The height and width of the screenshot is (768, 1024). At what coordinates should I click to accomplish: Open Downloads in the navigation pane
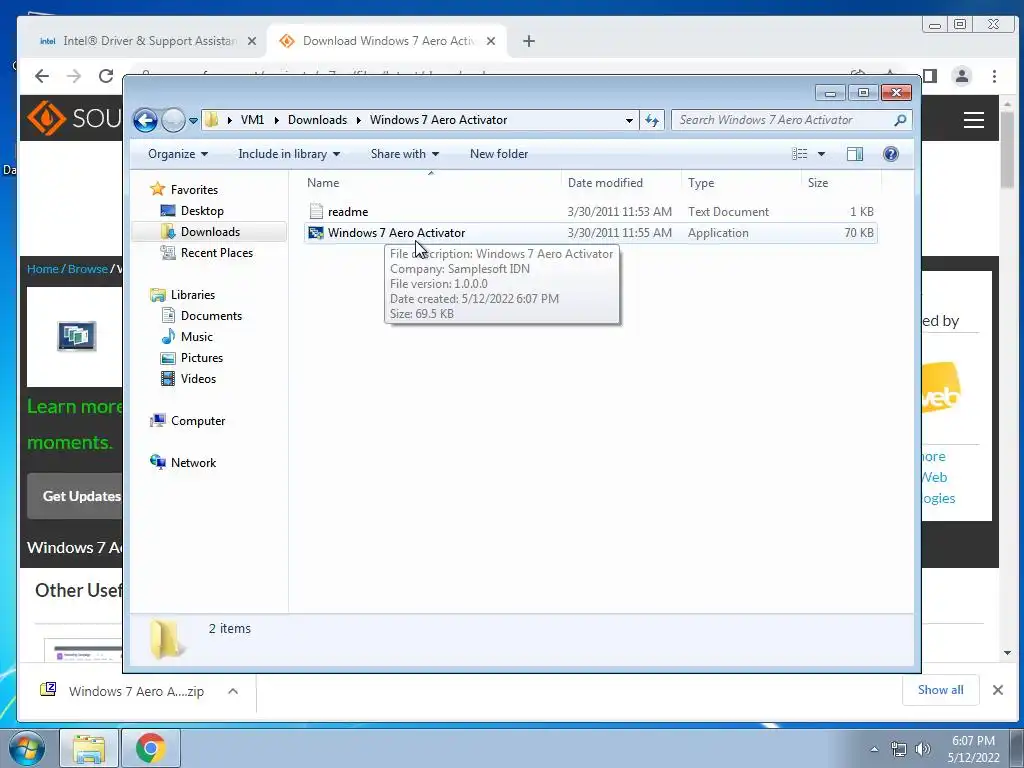(x=210, y=232)
